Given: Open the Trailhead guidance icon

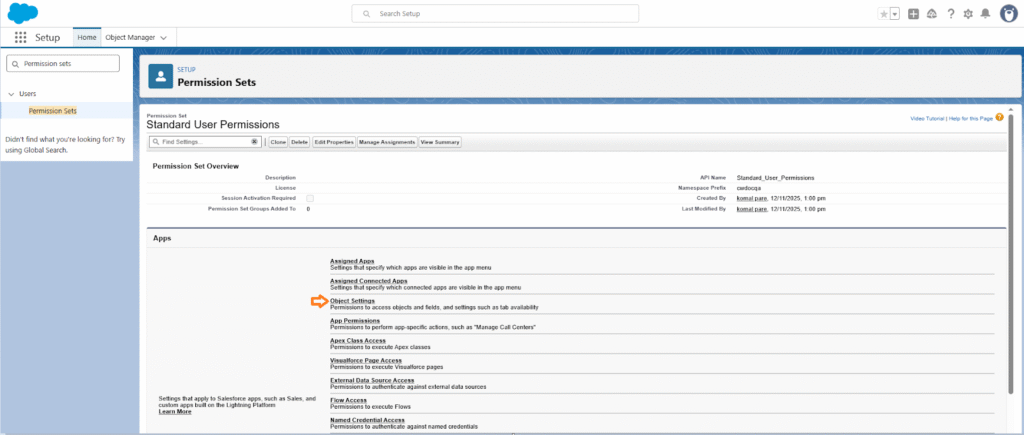Looking at the screenshot, I should pyautogui.click(x=932, y=14).
